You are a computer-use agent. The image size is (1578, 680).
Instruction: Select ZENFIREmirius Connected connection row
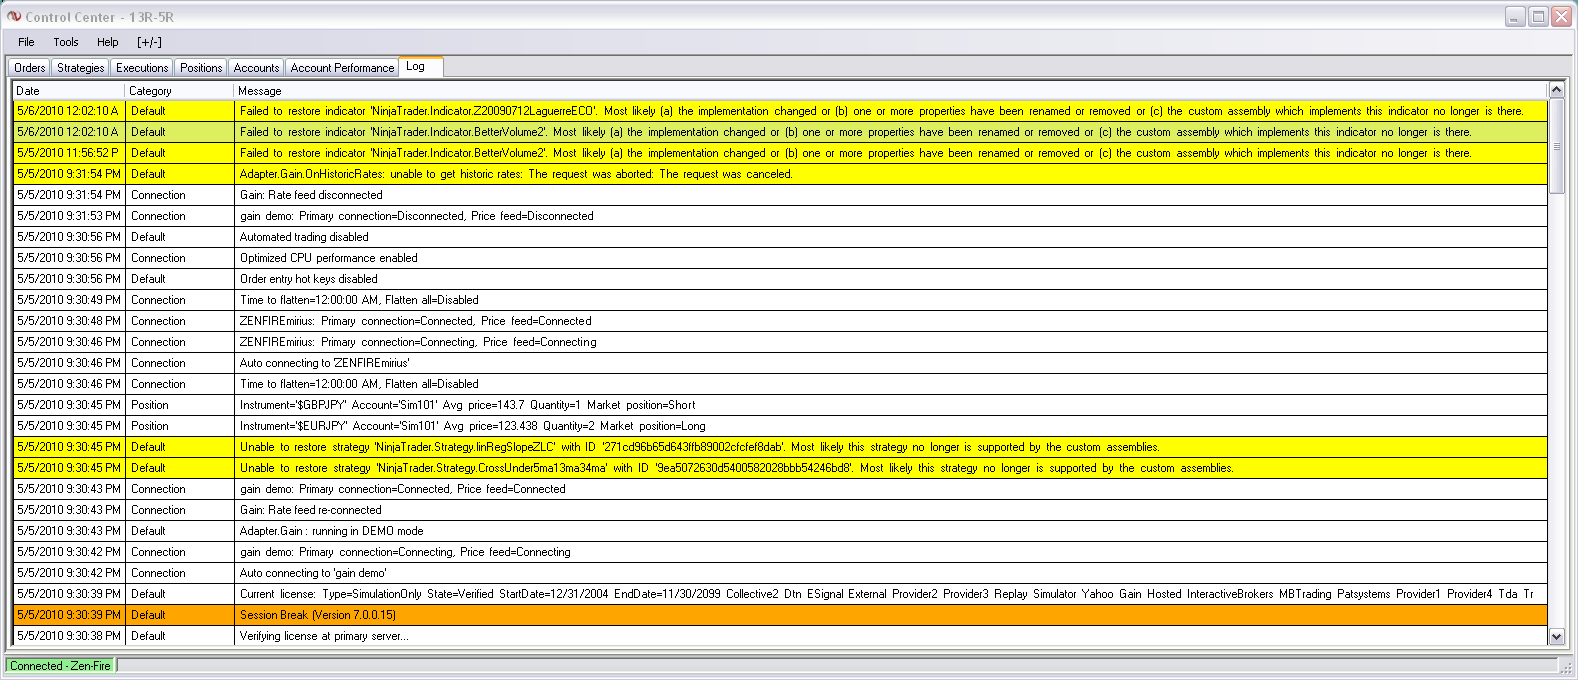click(780, 321)
